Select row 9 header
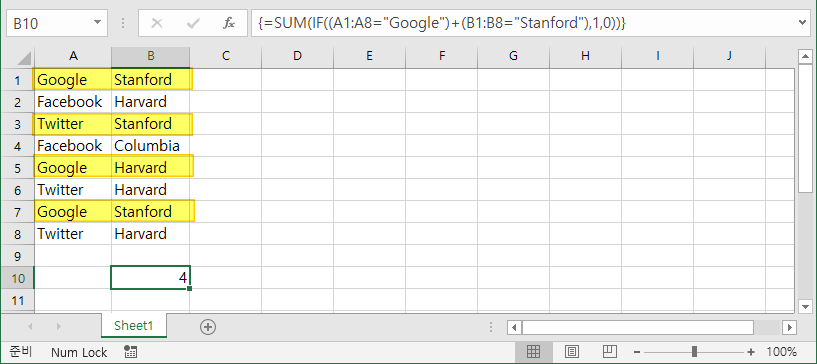 (18, 256)
